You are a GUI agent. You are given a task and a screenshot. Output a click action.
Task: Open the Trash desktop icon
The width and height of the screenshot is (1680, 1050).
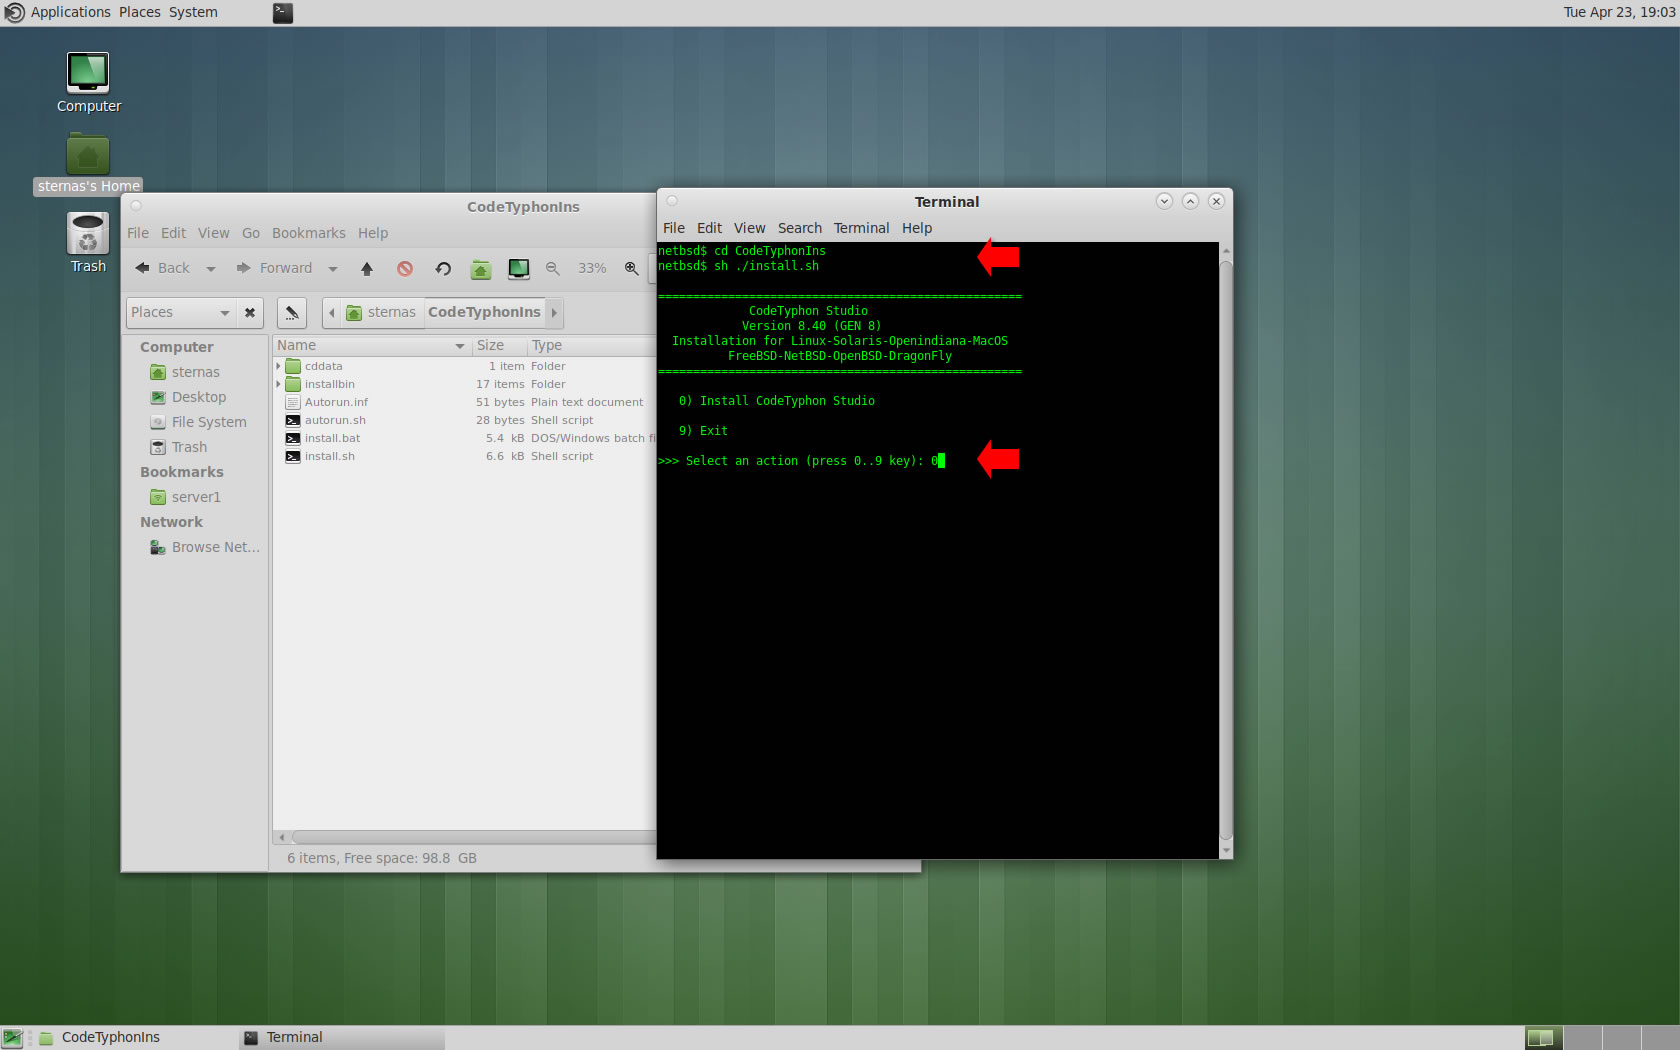[x=88, y=242]
